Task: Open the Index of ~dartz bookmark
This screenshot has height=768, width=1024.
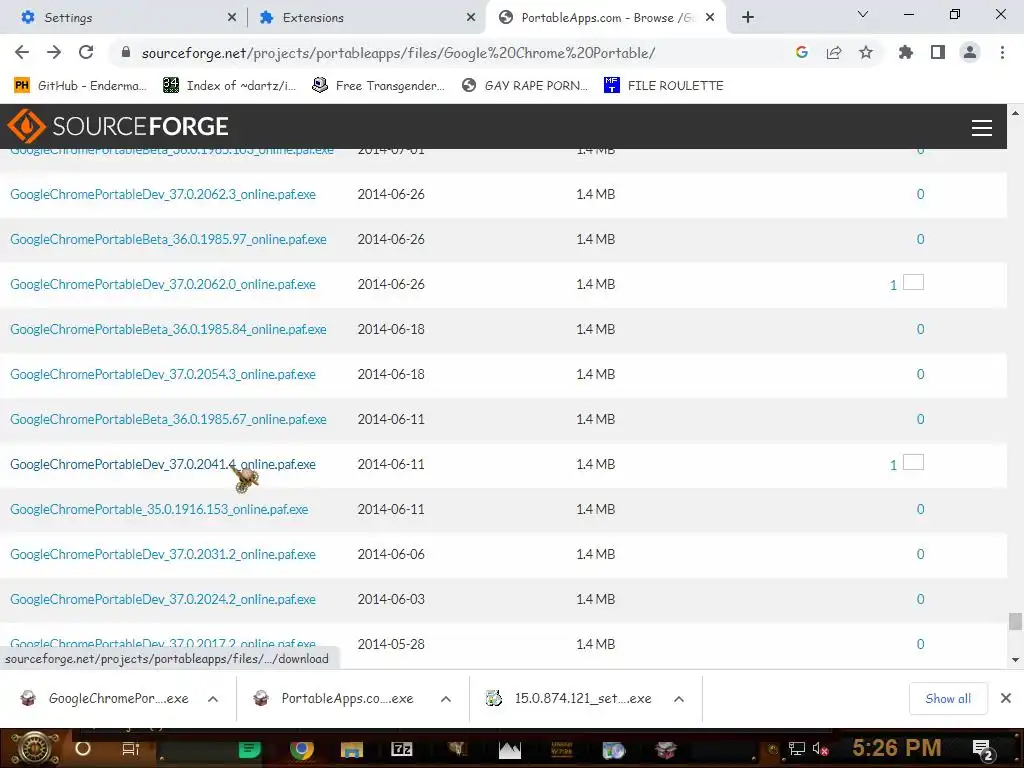Action: 229,86
